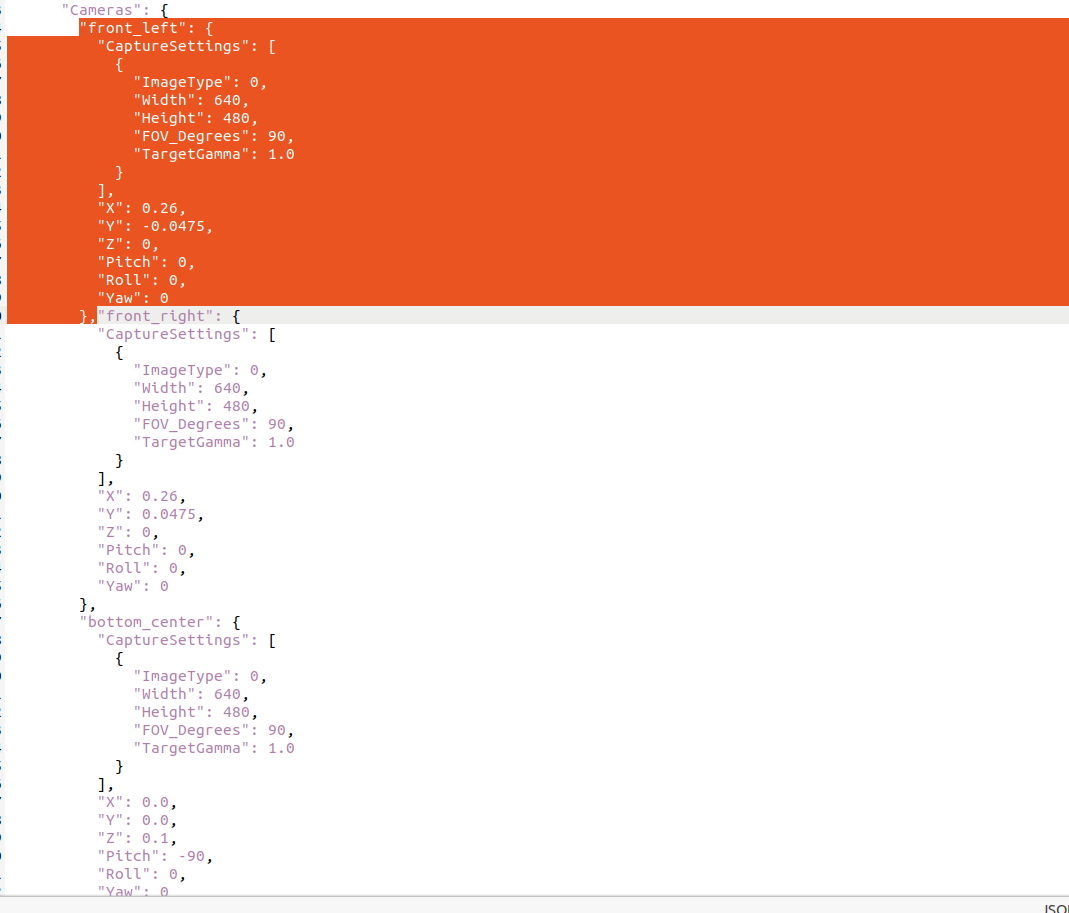This screenshot has height=913, width=1069.
Task: Click the closing brace before "bottom_center"
Action: pyautogui.click(x=84, y=604)
